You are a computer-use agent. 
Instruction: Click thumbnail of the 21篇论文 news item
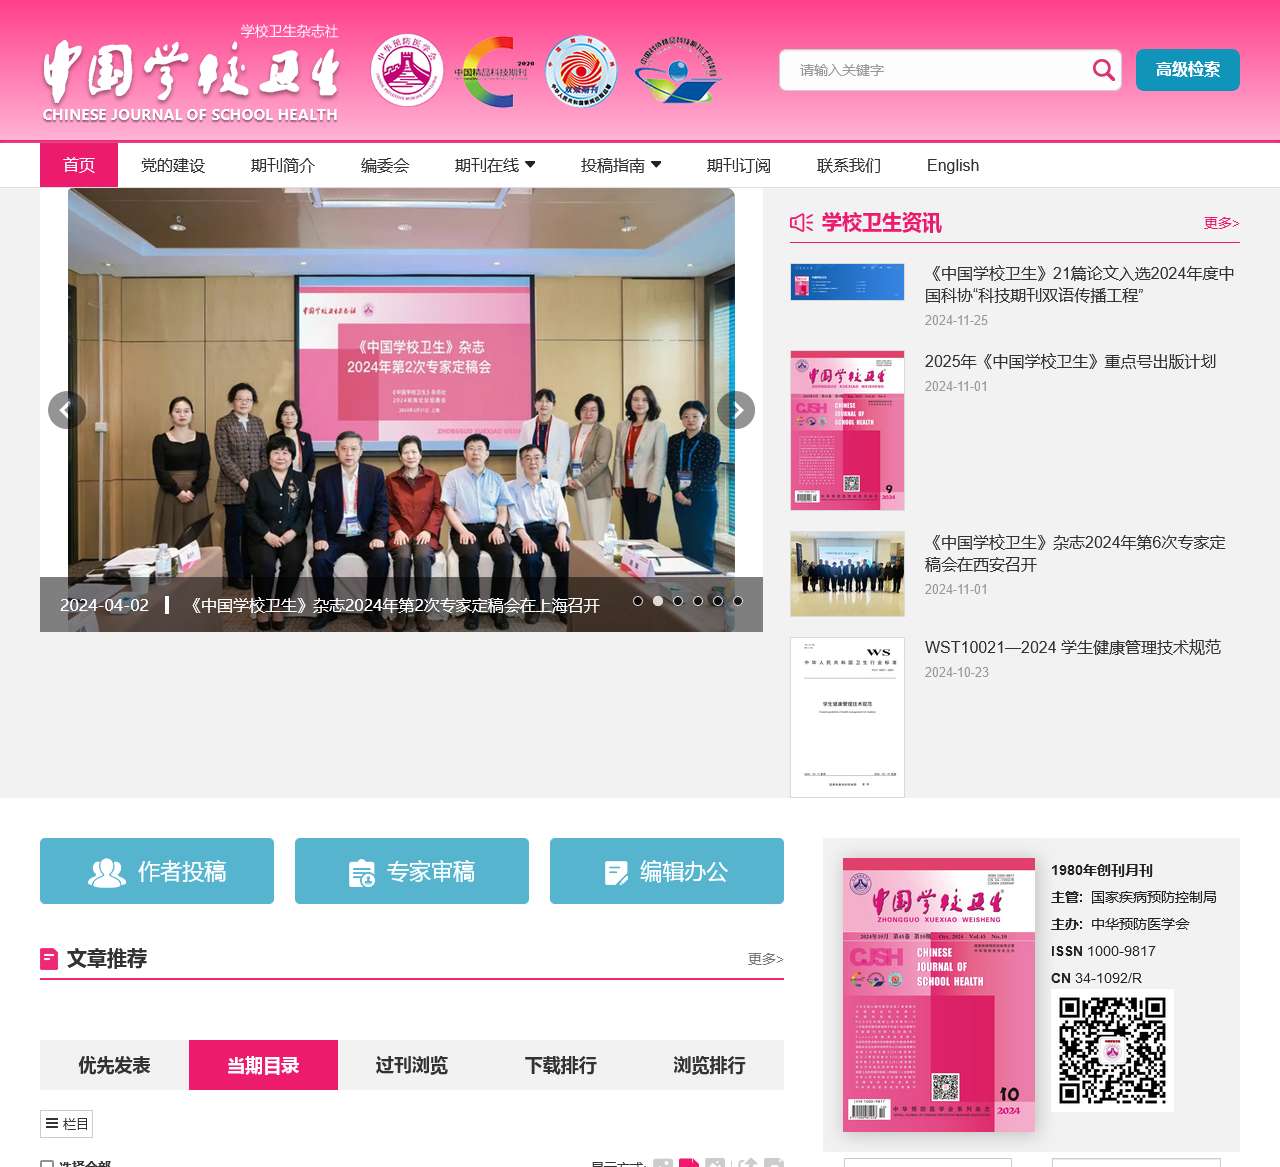click(847, 282)
